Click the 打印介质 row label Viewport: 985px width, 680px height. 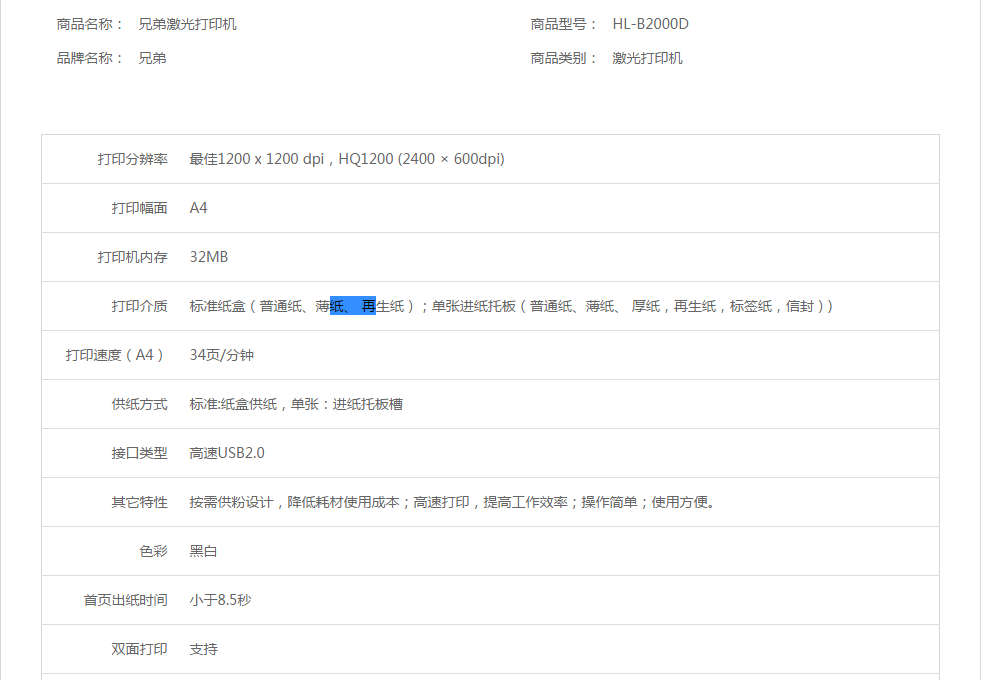click(139, 307)
